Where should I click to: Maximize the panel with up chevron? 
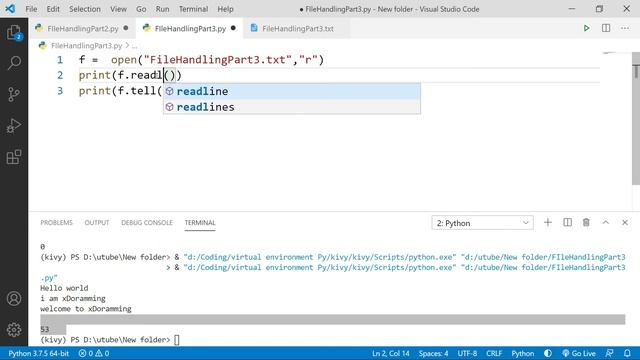[x=606, y=222]
